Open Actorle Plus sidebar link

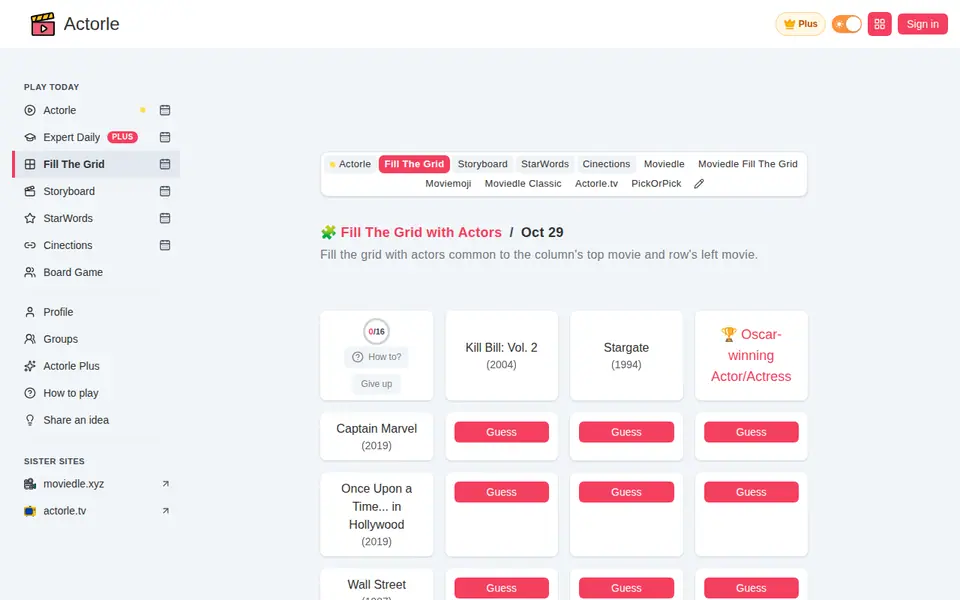71,366
